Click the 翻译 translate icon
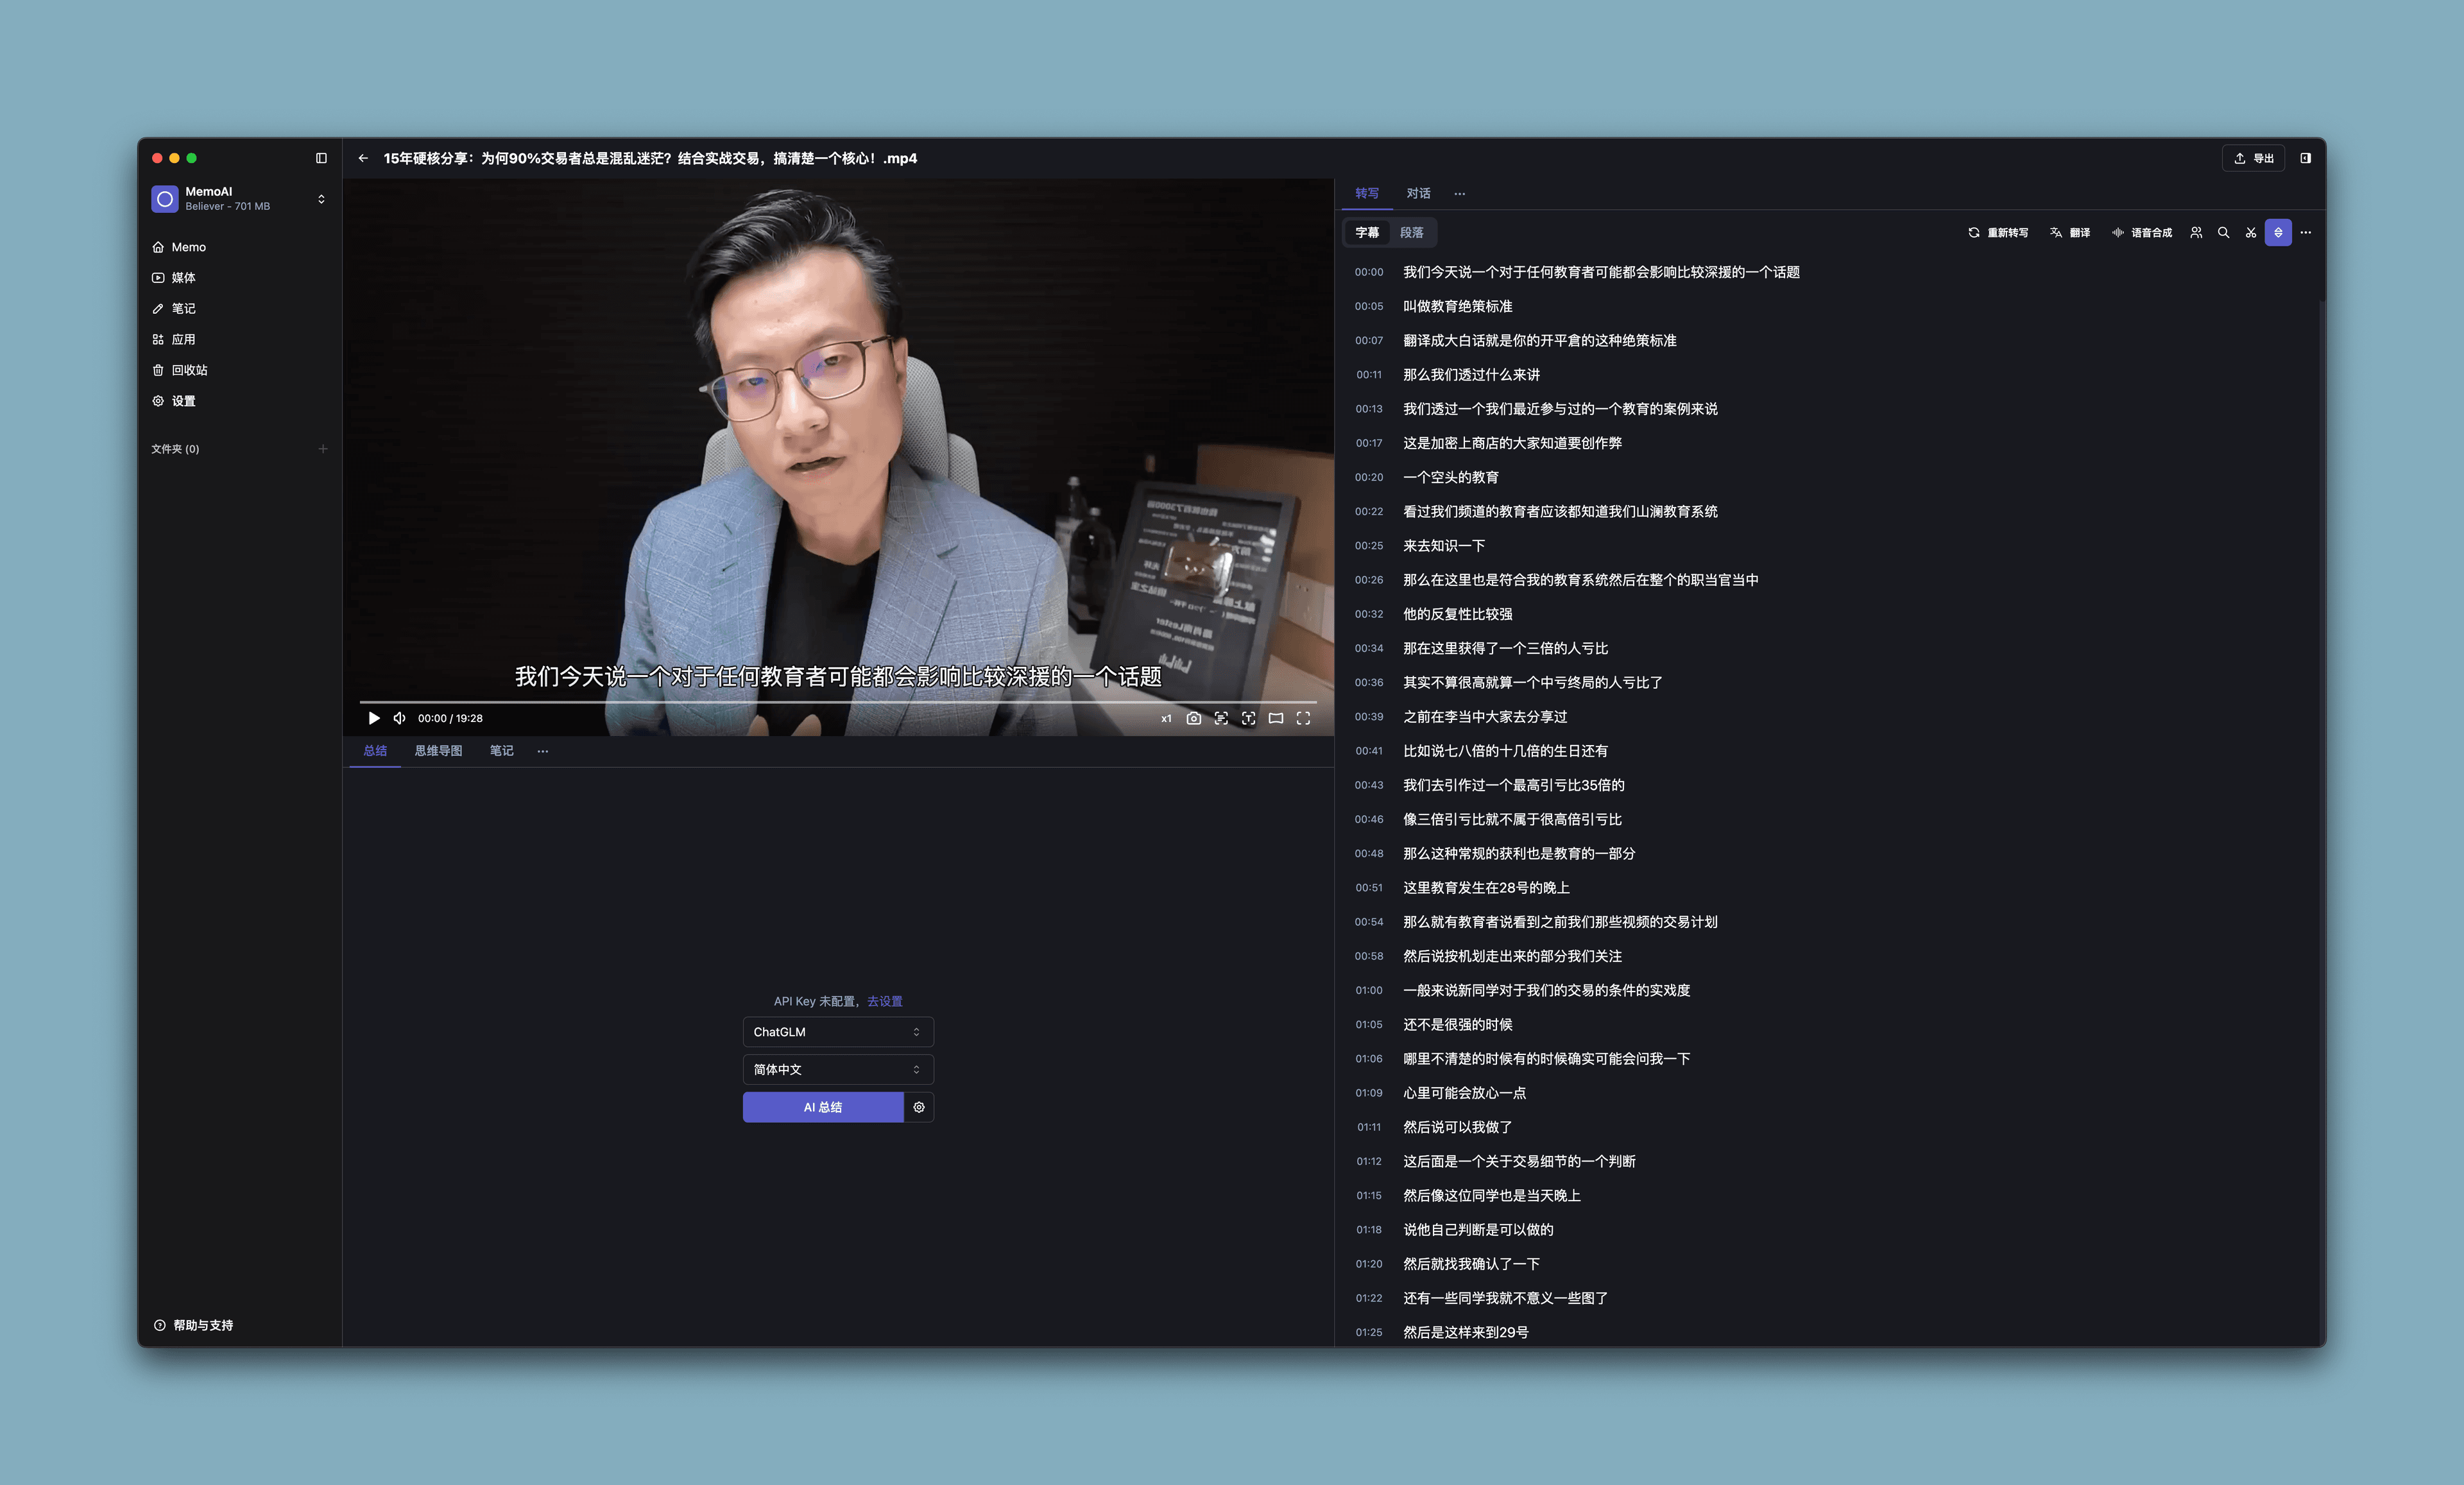2464x1485 pixels. (x=2055, y=233)
